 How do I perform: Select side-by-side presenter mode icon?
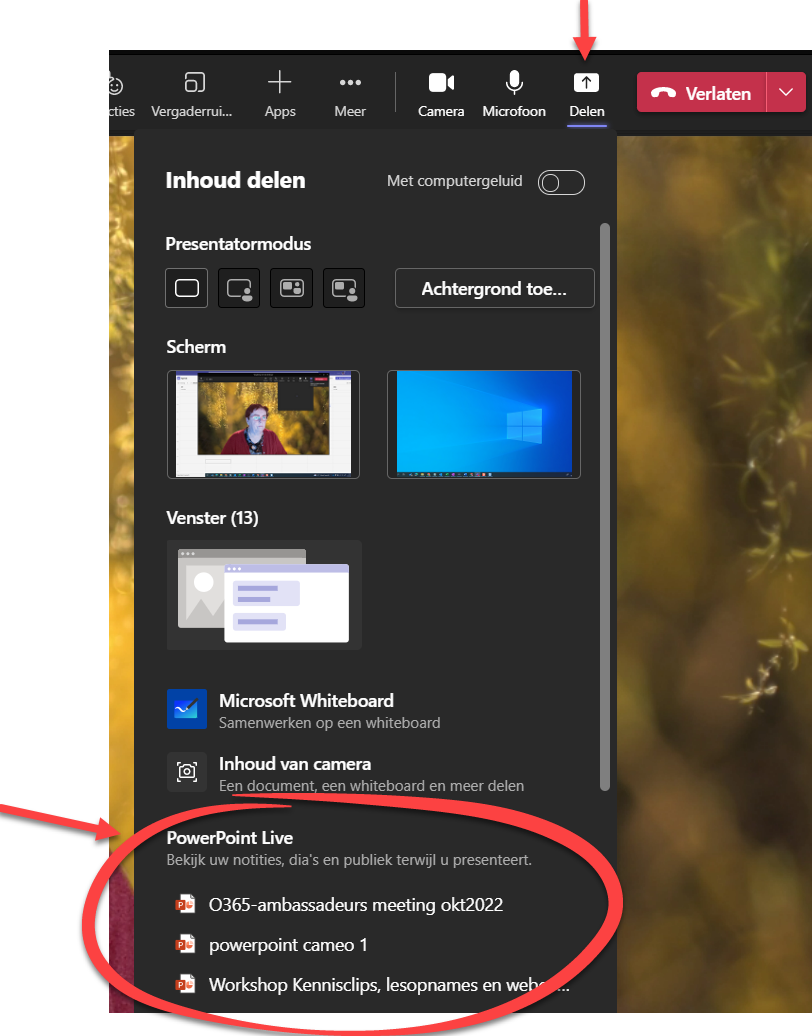click(291, 288)
